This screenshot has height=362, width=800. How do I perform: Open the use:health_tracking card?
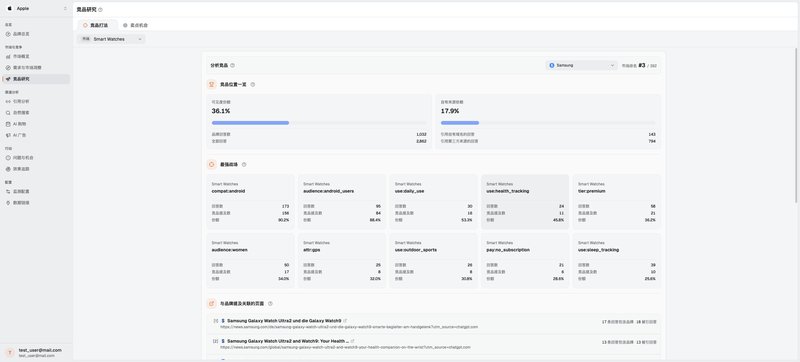pyautogui.click(x=525, y=202)
